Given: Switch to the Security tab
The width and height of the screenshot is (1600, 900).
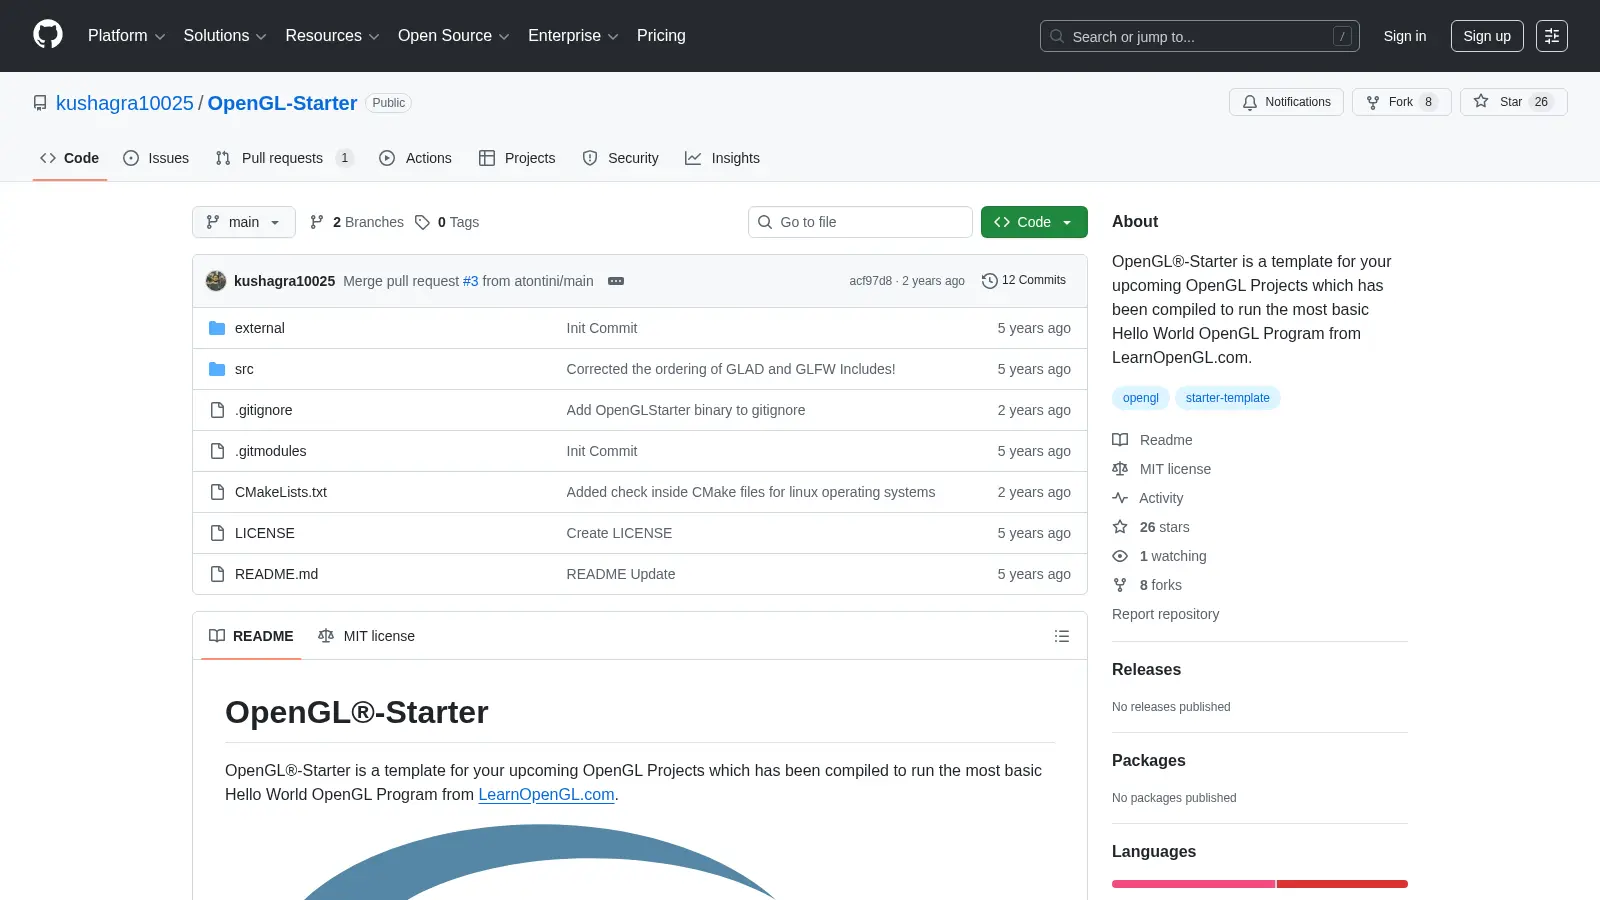Looking at the screenshot, I should (620, 158).
